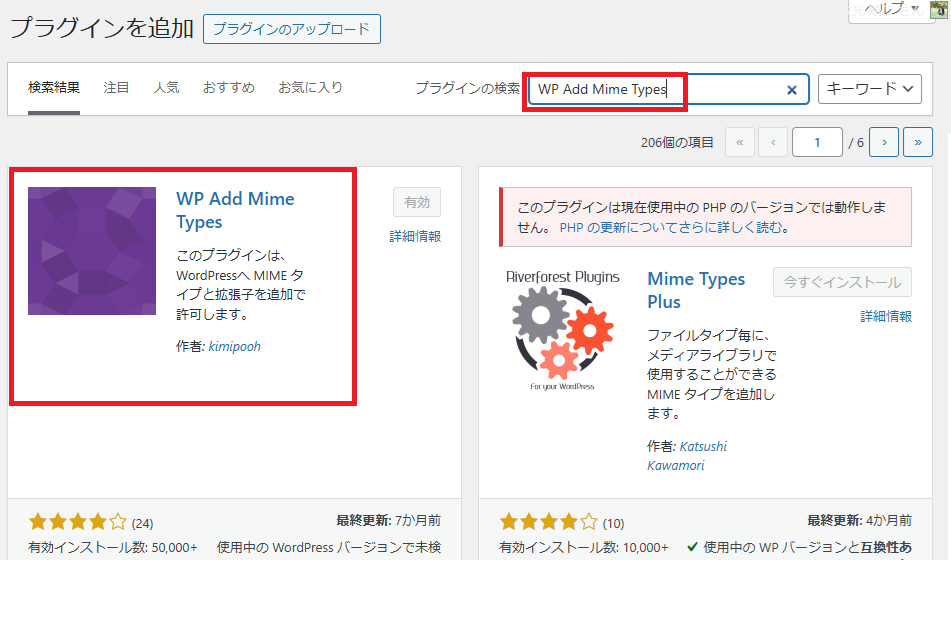Open the おすすめ tab
Screen dimensions: 951x642
229,88
